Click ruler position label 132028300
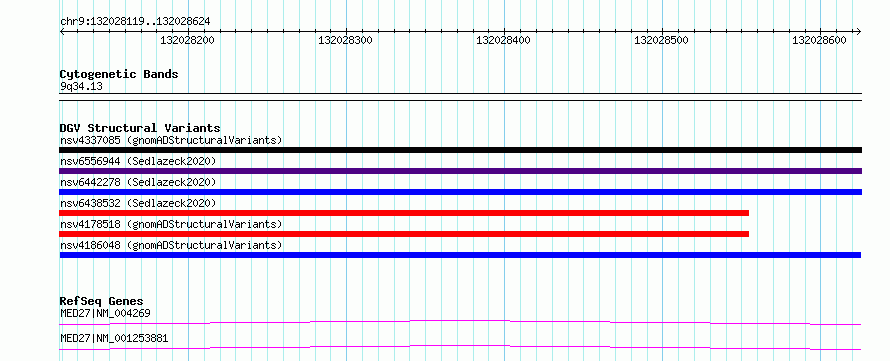The image size is (890, 361). click(345, 40)
